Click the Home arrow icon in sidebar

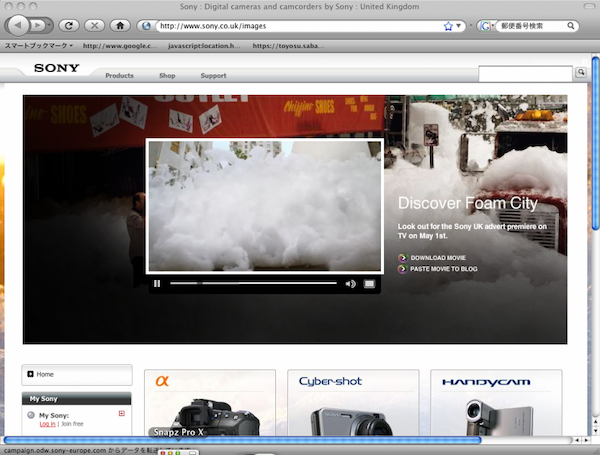pos(30,374)
